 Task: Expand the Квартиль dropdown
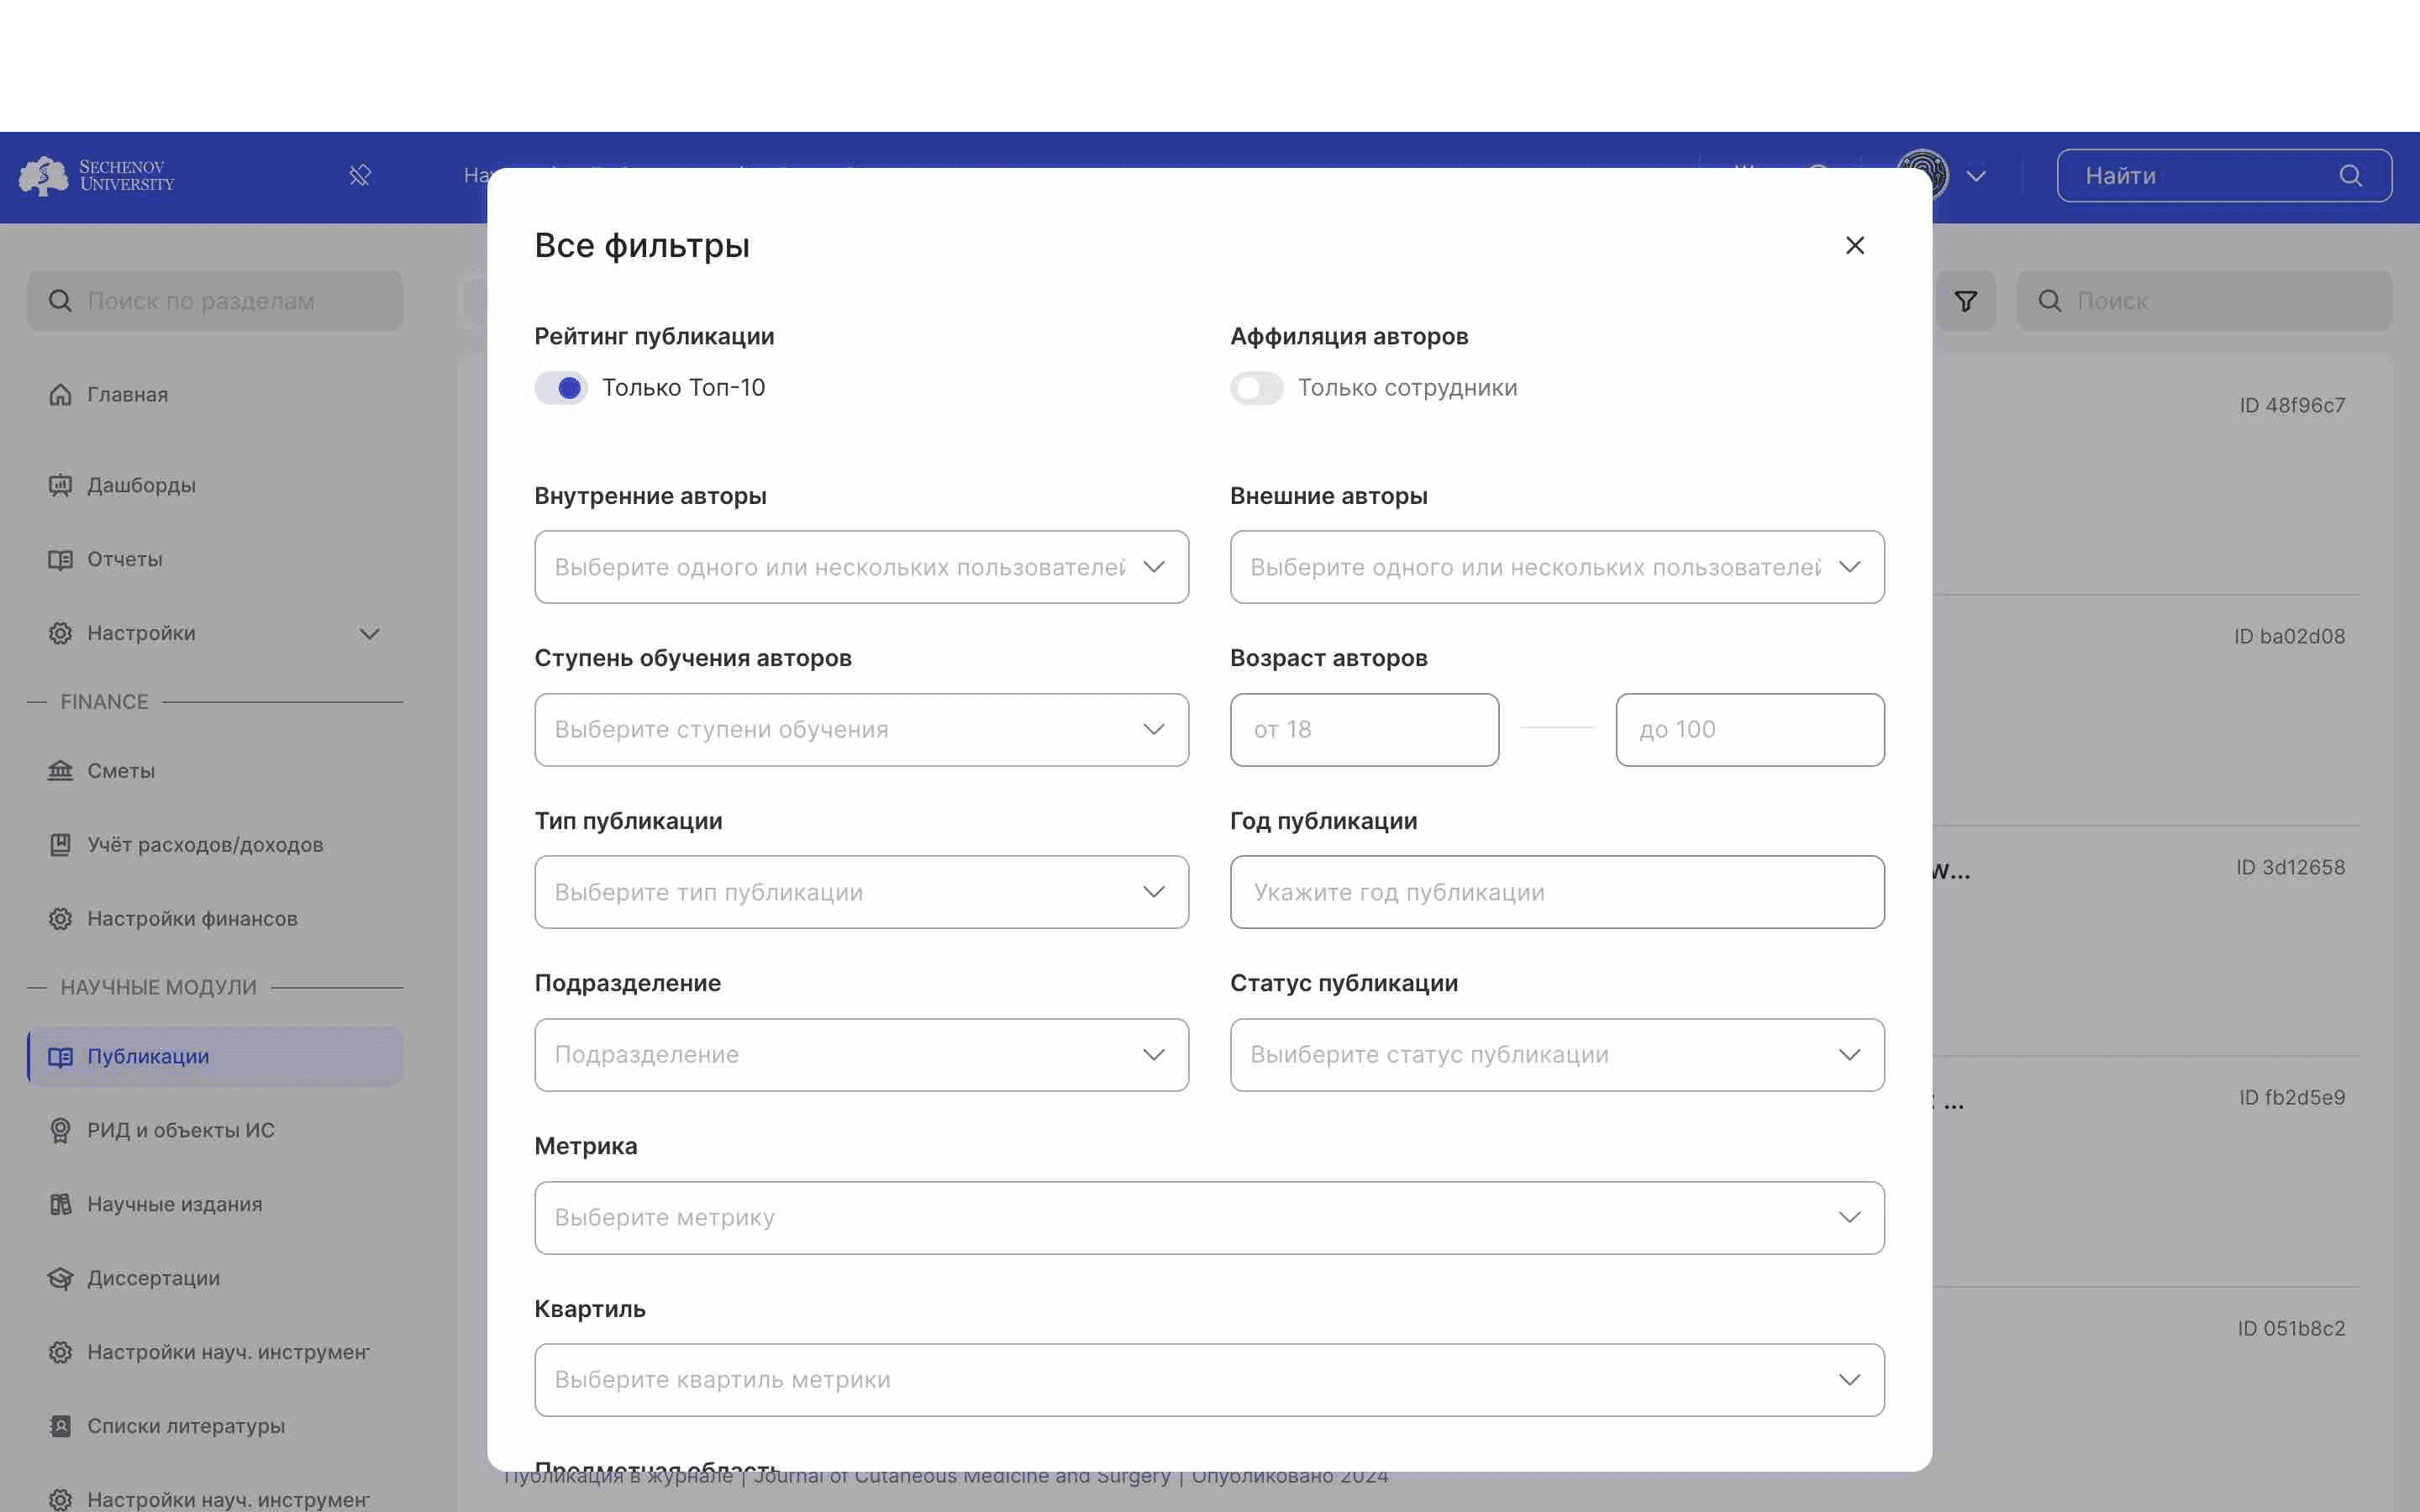[1209, 1380]
